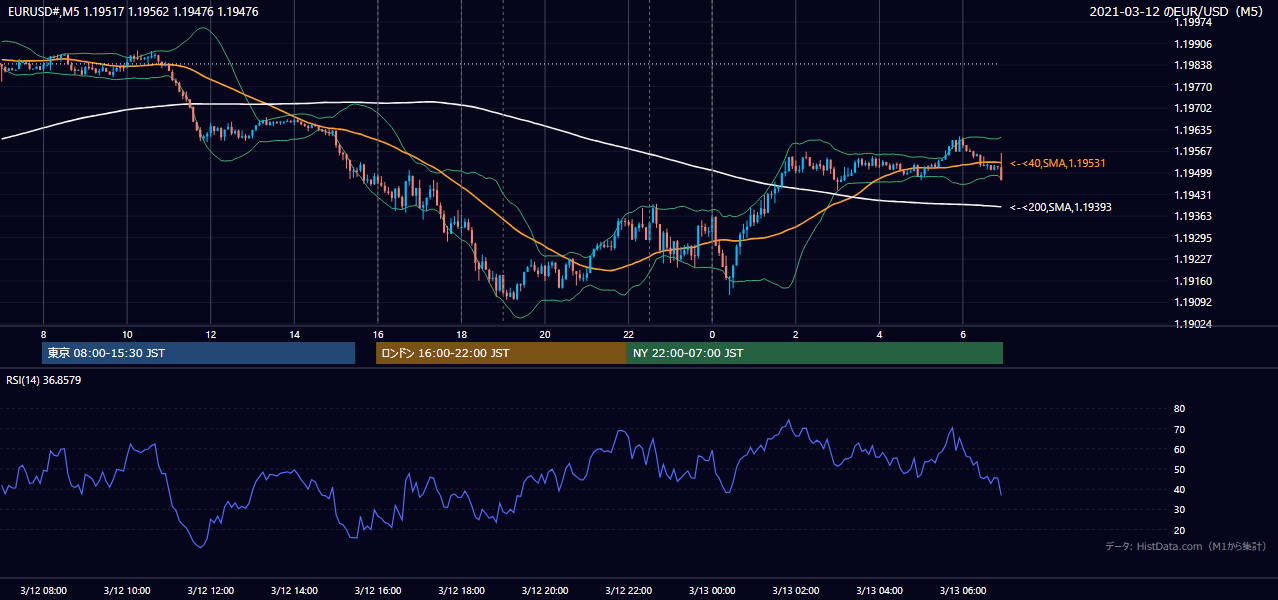Screen dimensions: 1278x600
Task: Click hour label 18 on price chart time axis
Action: (461, 334)
